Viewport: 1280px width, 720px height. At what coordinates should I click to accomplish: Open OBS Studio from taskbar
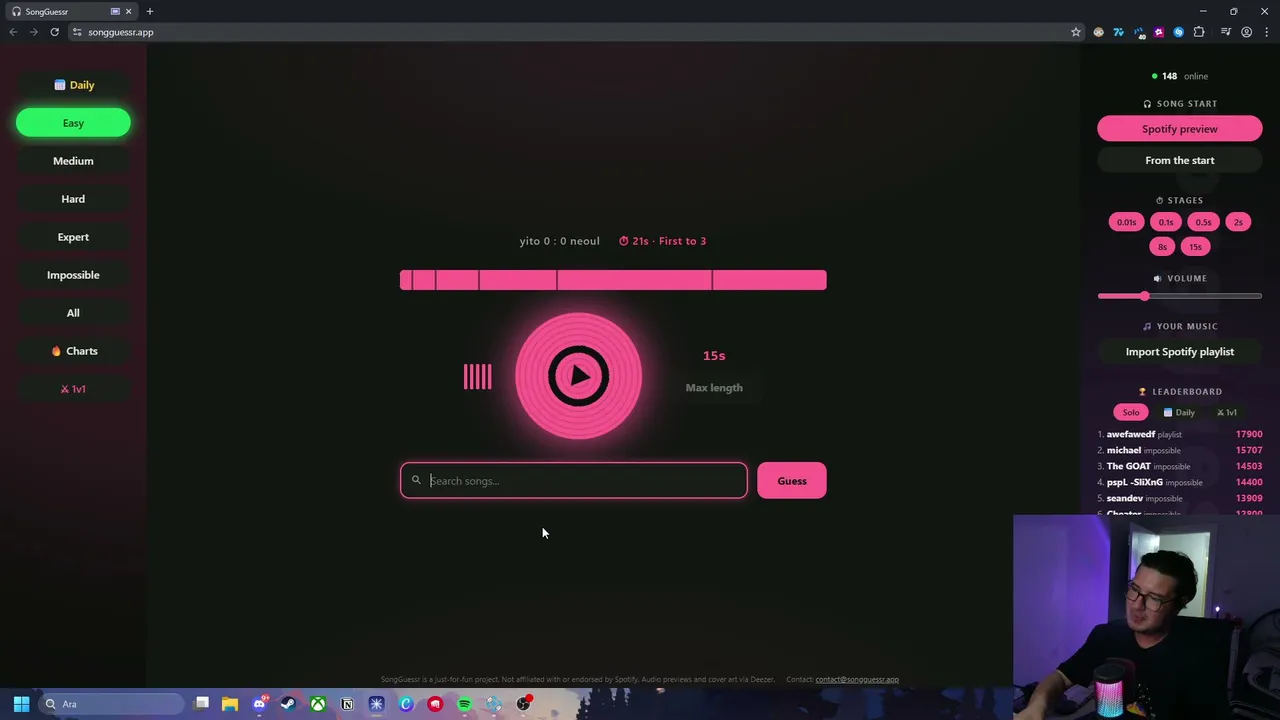(x=523, y=704)
